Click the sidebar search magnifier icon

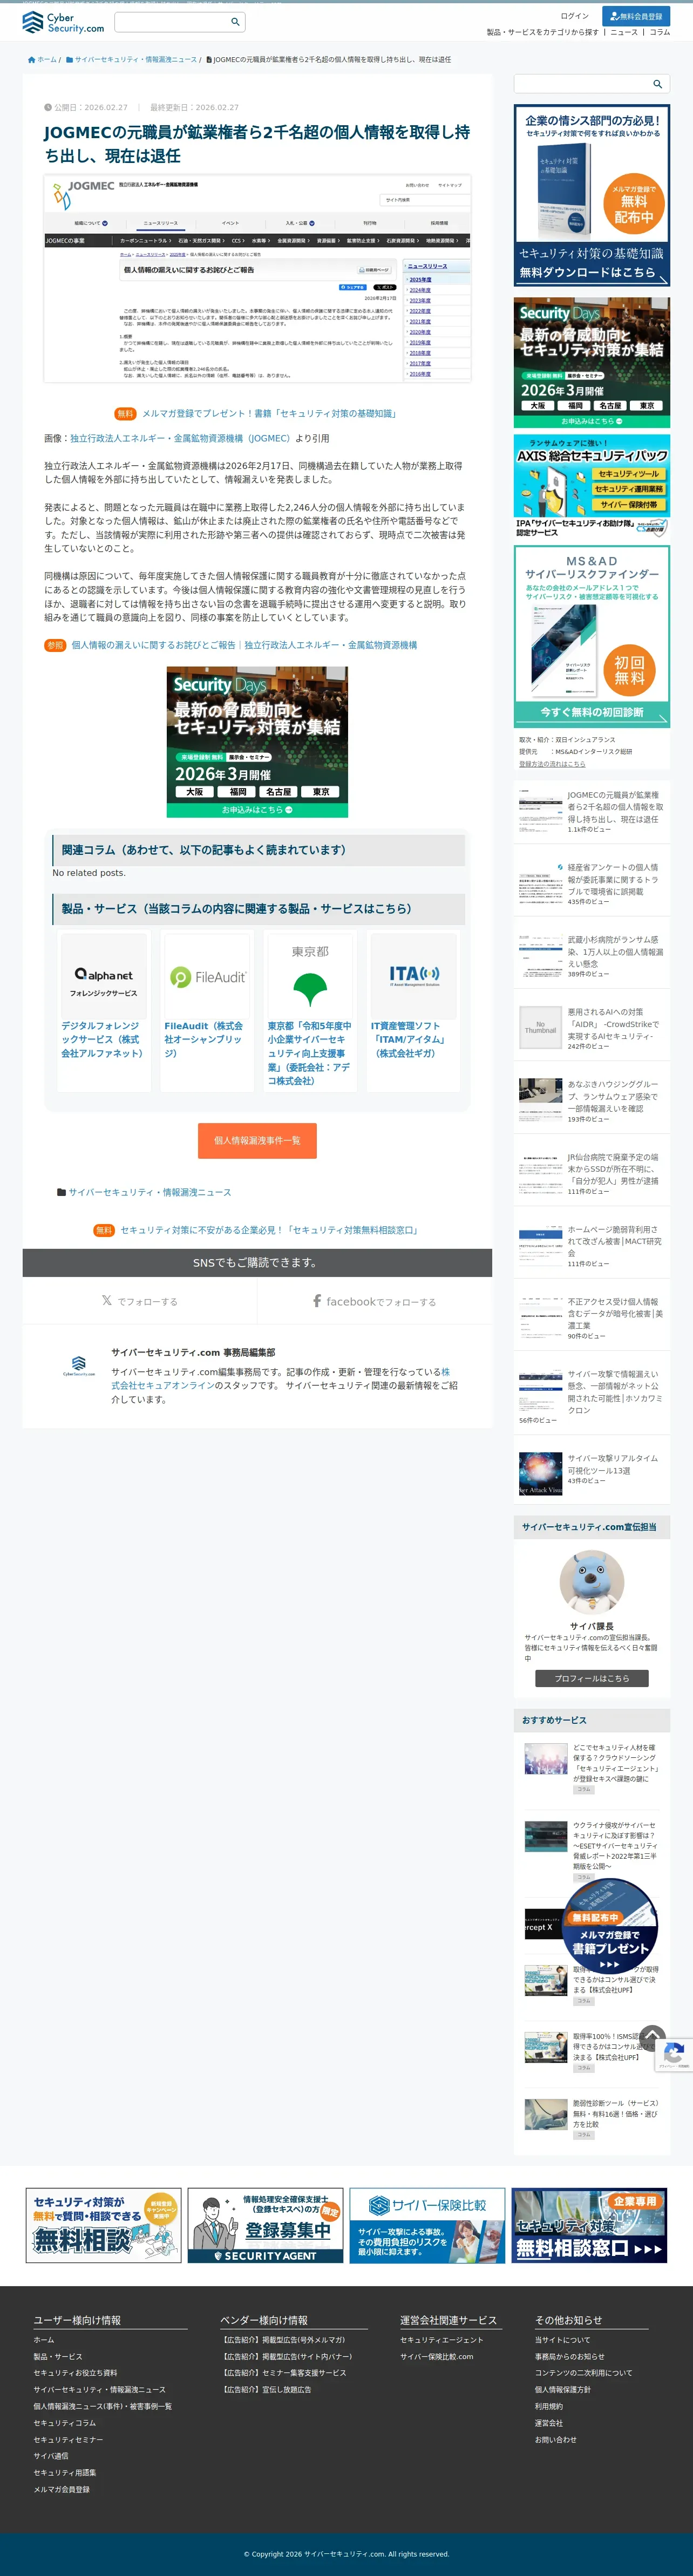pos(657,84)
